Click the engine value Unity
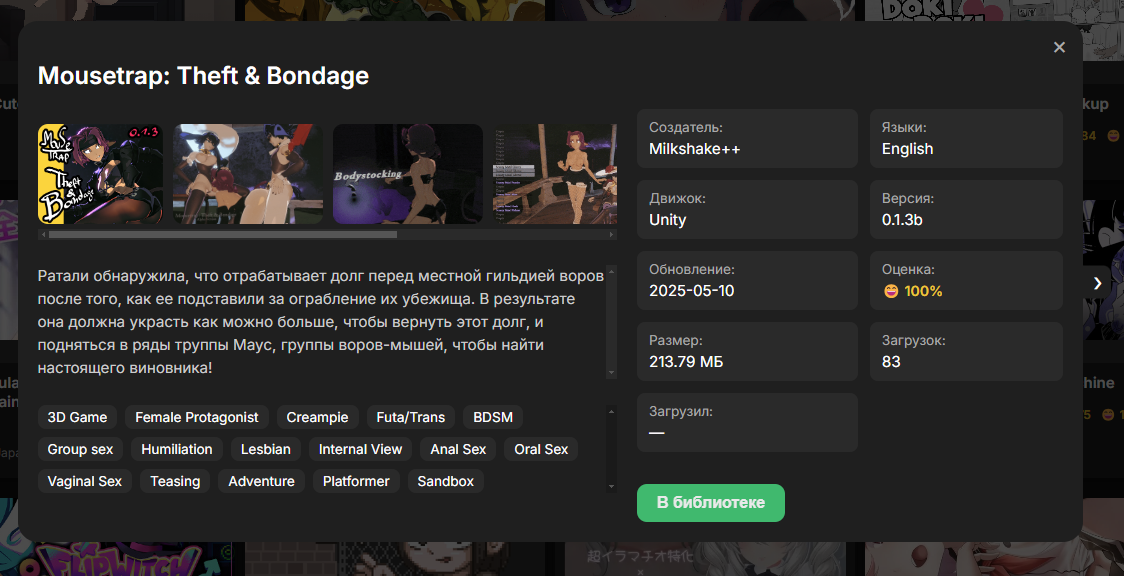Screen dimensions: 1124x576 click(667, 220)
